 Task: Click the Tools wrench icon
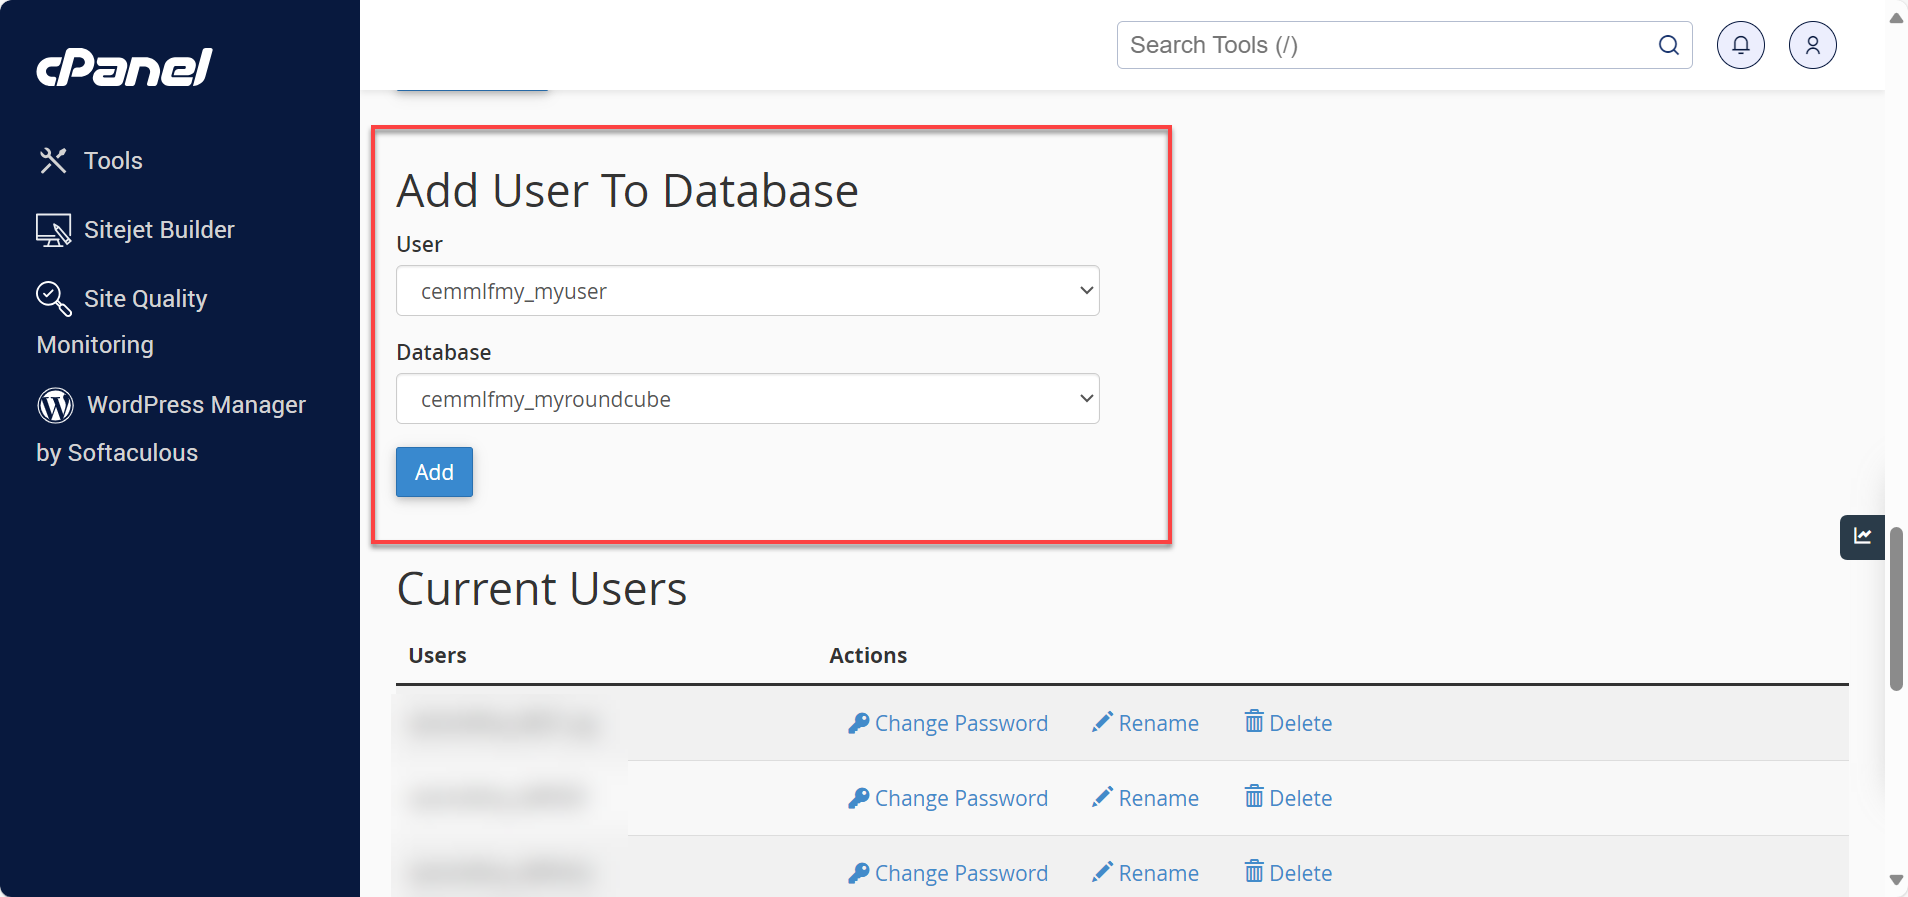[53, 161]
